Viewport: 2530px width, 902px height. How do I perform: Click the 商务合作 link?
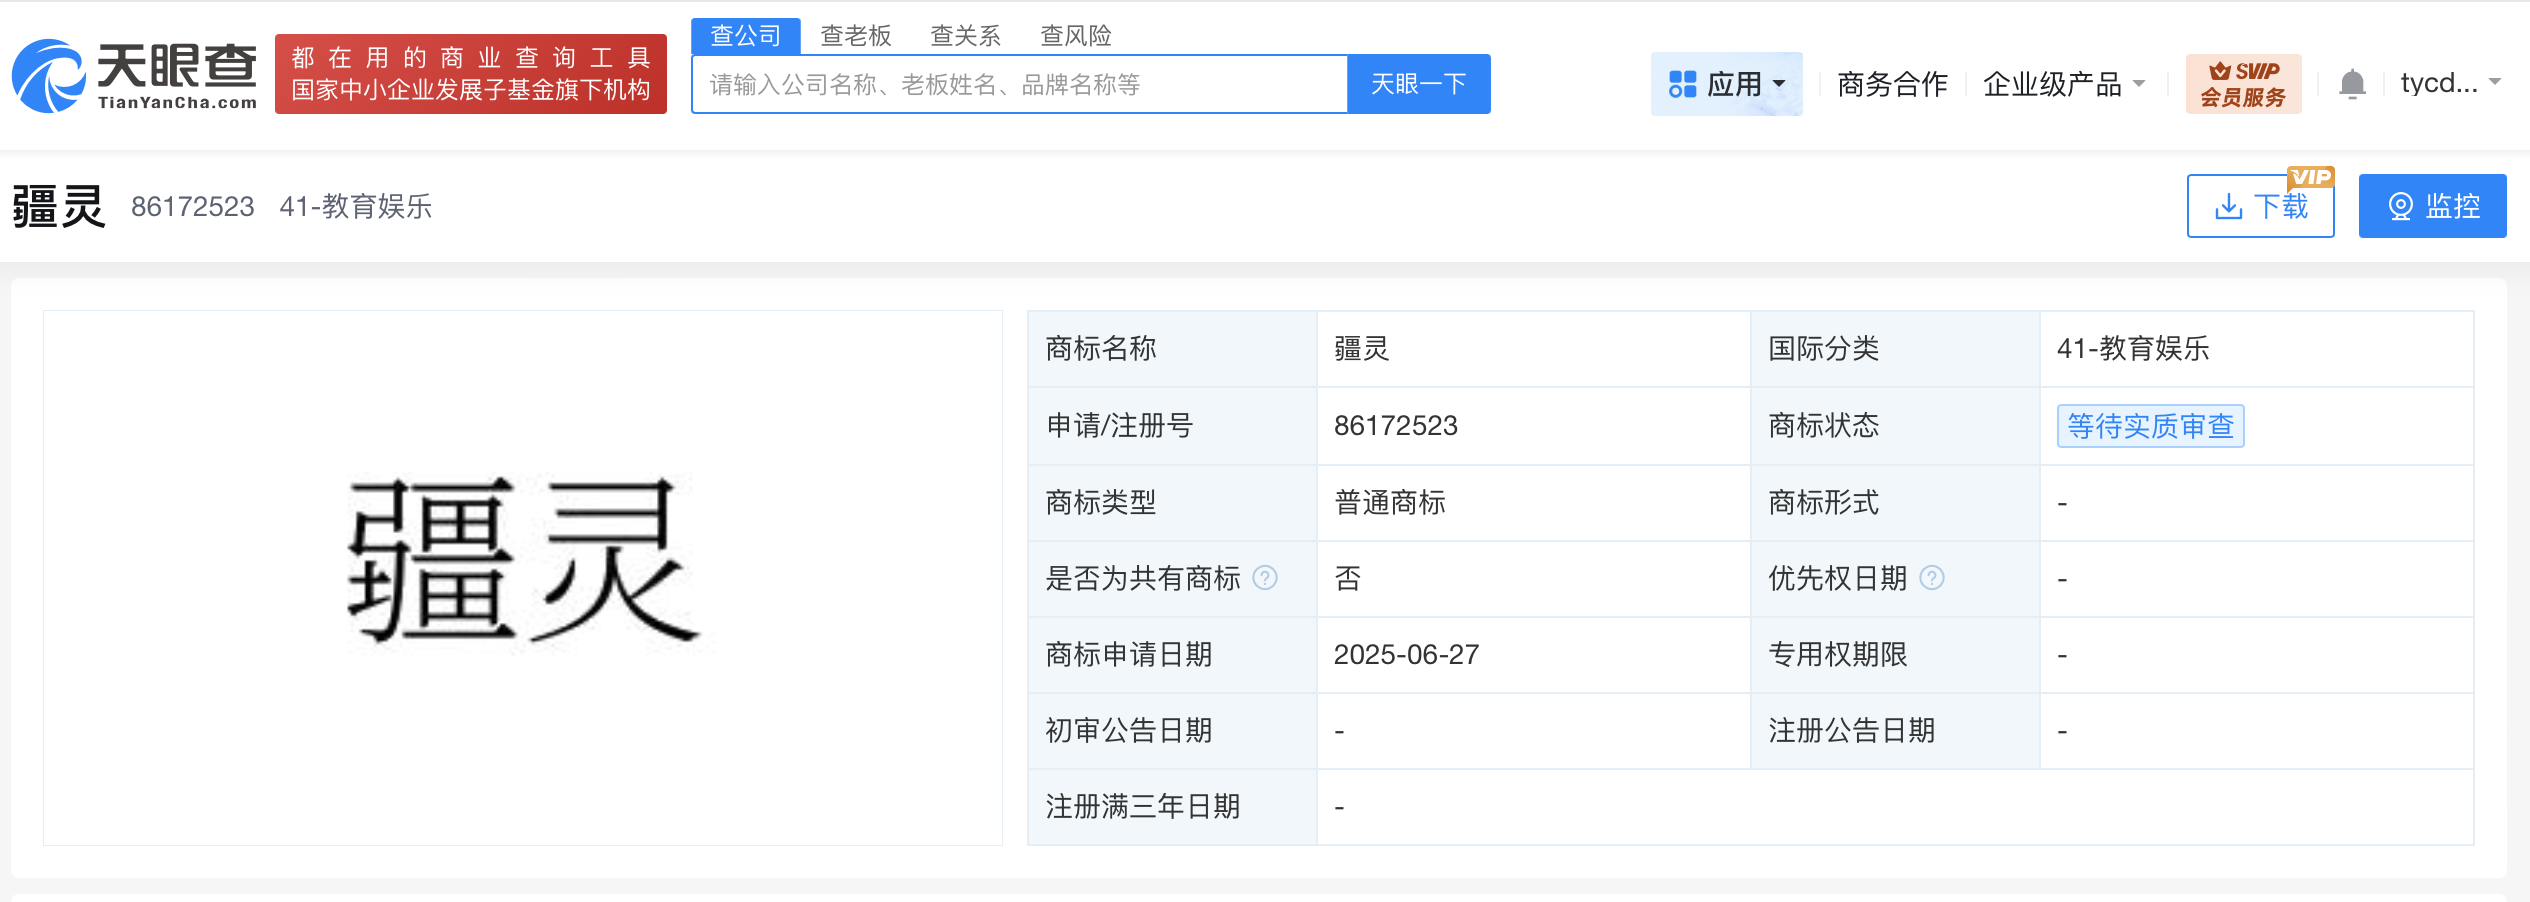tap(1891, 85)
